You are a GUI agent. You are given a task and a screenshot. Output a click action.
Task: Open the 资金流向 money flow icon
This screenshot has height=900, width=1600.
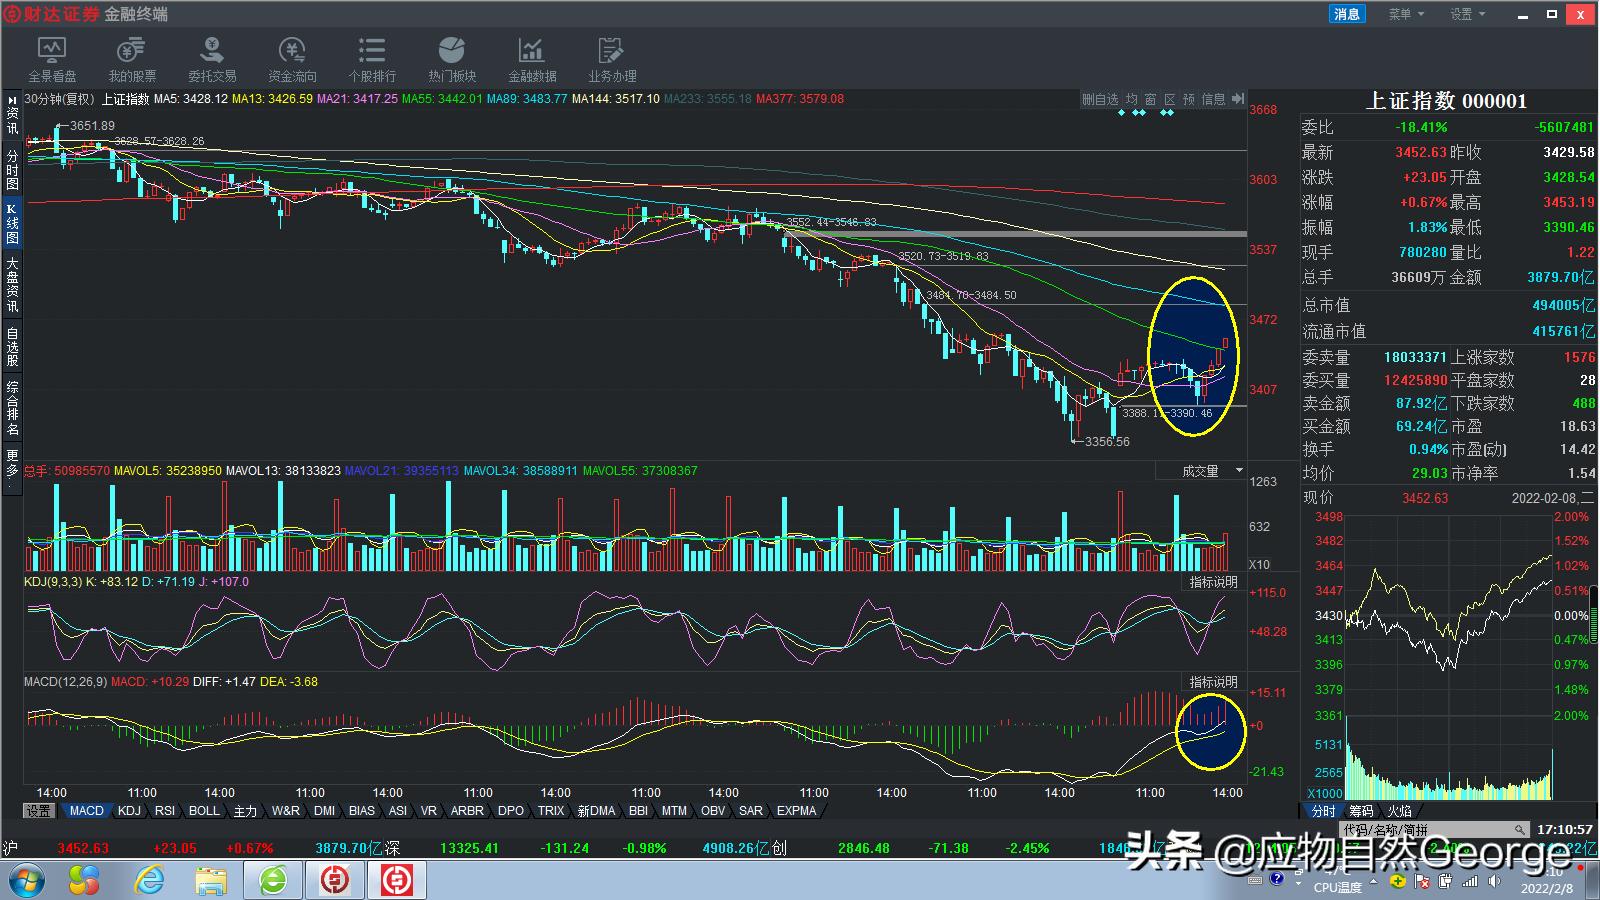pyautogui.click(x=291, y=57)
